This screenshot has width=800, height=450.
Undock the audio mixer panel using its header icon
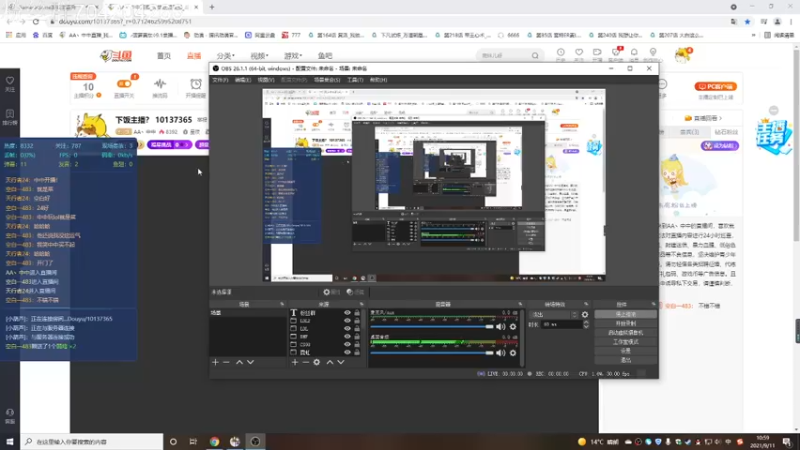click(x=520, y=305)
